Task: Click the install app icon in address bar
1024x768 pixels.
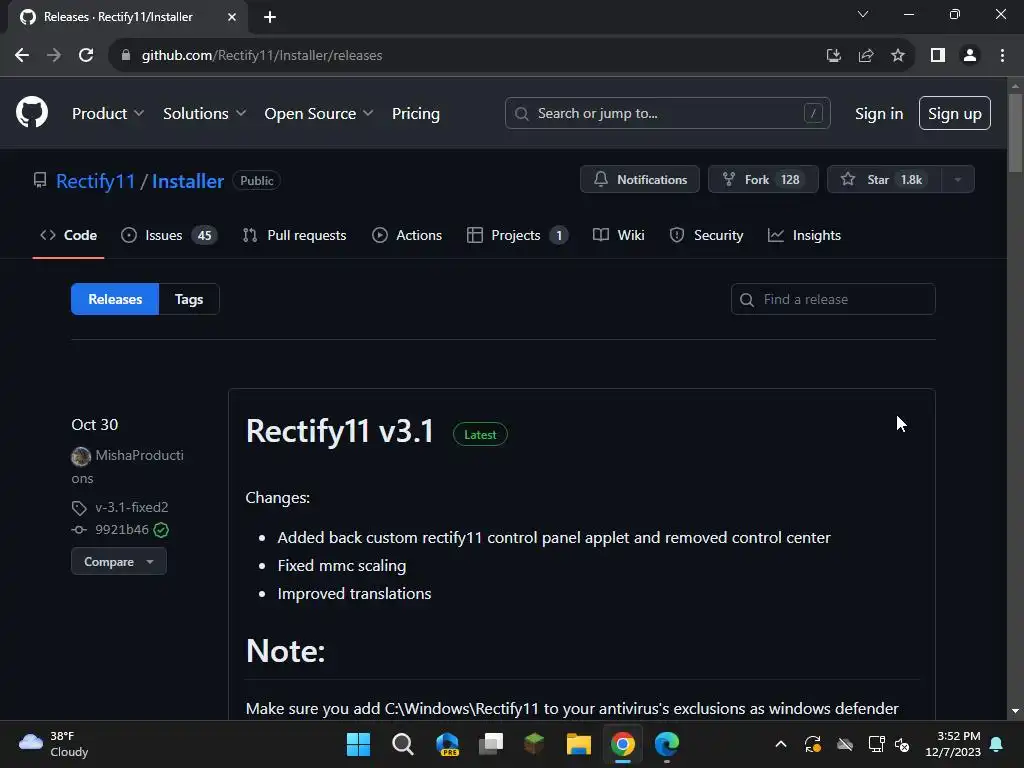Action: click(x=833, y=56)
